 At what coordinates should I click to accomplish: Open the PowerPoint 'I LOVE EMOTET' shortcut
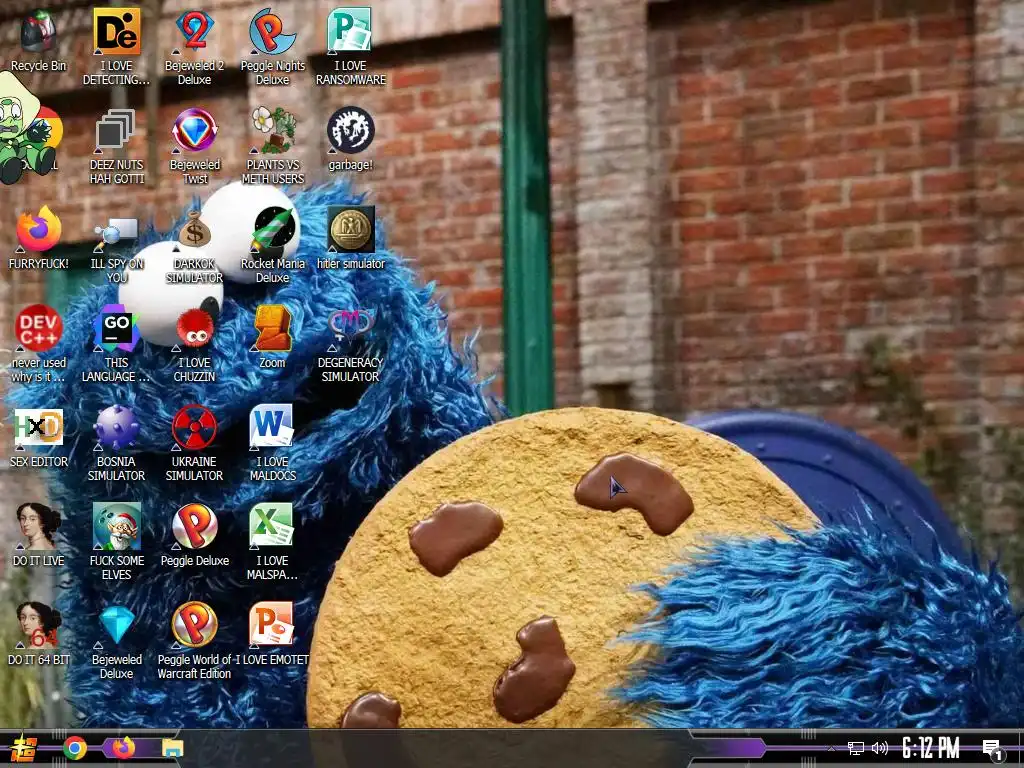coord(272,624)
